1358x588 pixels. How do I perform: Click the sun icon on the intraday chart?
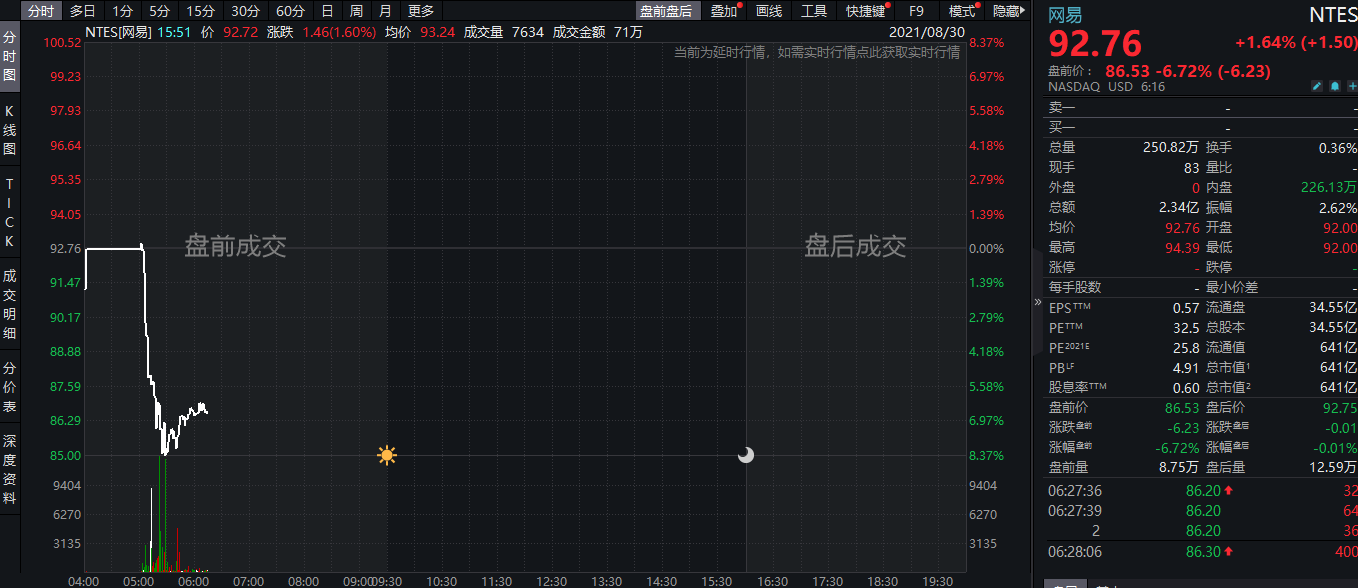pos(386,455)
